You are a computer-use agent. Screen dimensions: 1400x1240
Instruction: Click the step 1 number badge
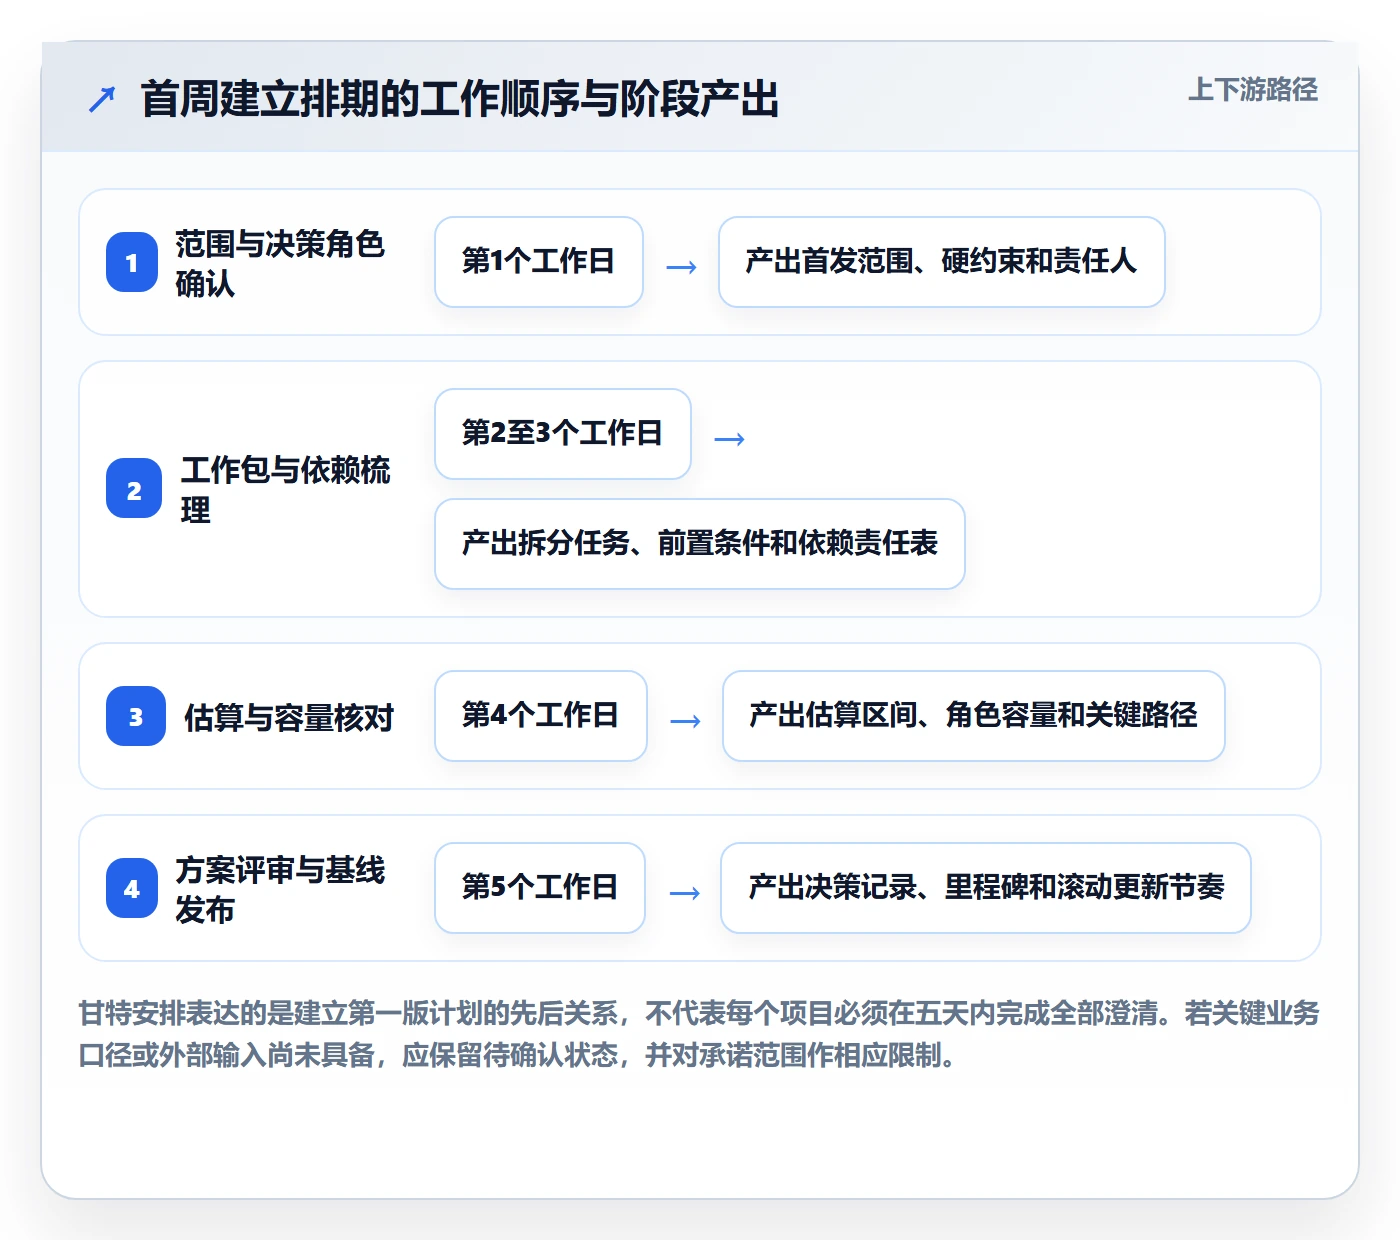(132, 262)
